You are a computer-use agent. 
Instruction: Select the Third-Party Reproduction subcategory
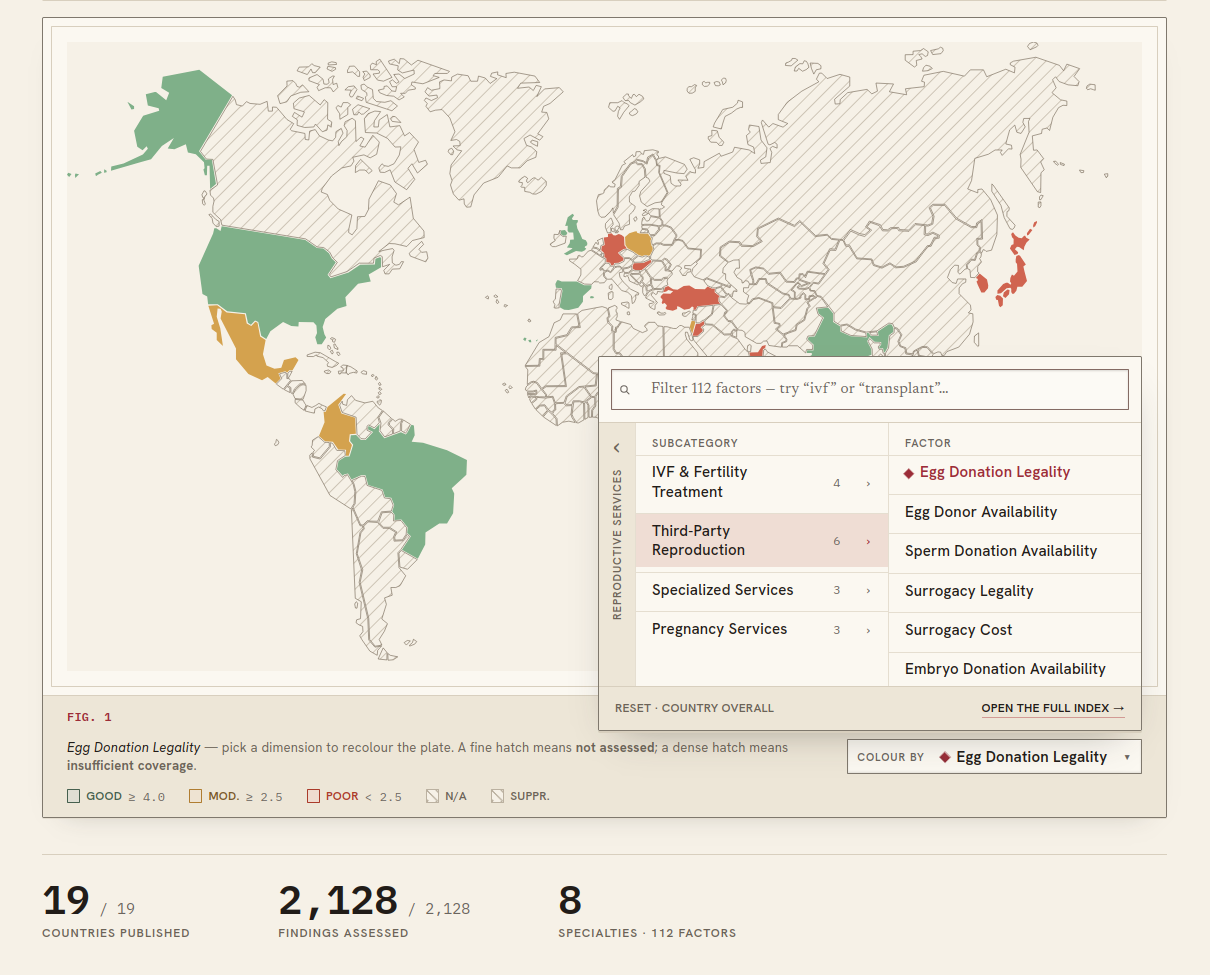762,541
